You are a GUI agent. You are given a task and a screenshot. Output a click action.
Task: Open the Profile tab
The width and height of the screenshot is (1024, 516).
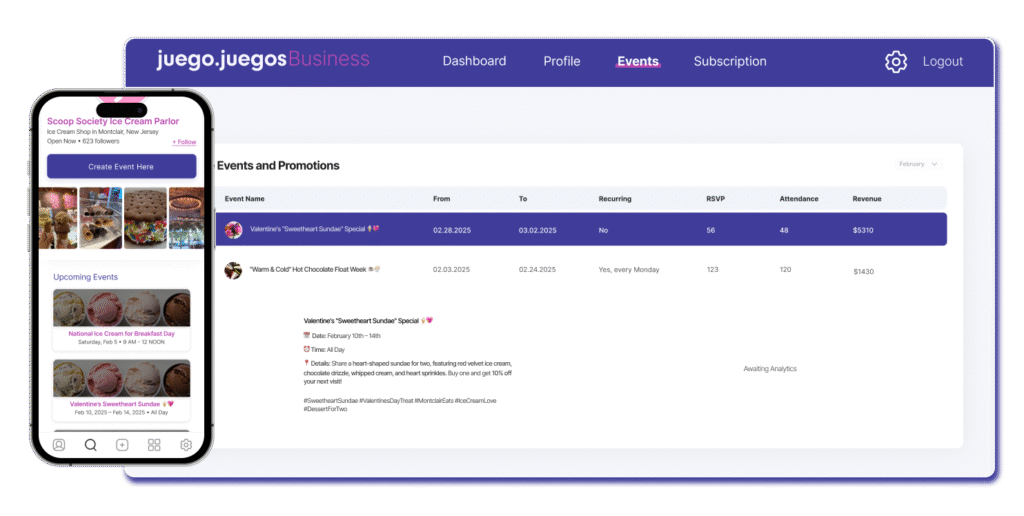(561, 61)
